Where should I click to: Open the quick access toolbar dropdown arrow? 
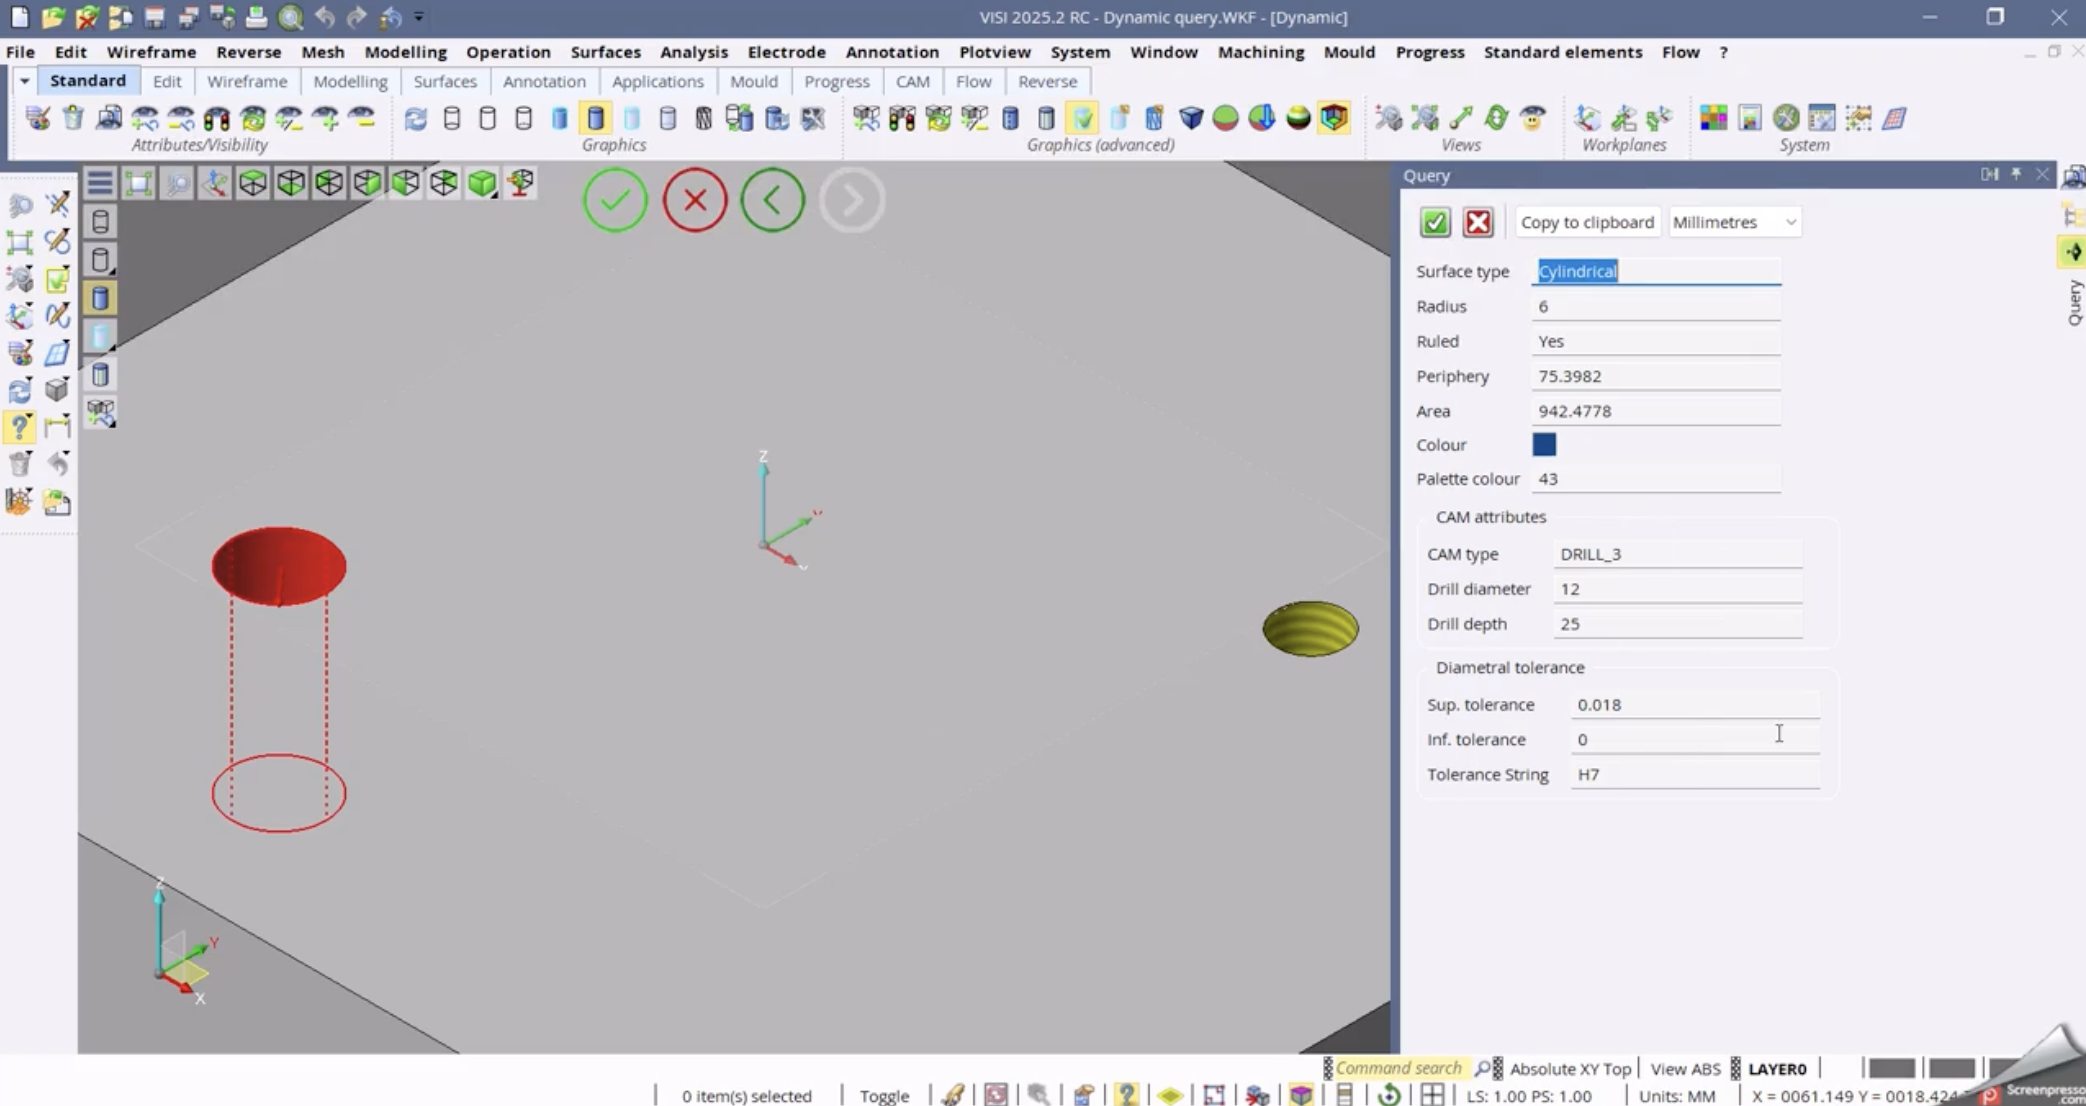[418, 17]
